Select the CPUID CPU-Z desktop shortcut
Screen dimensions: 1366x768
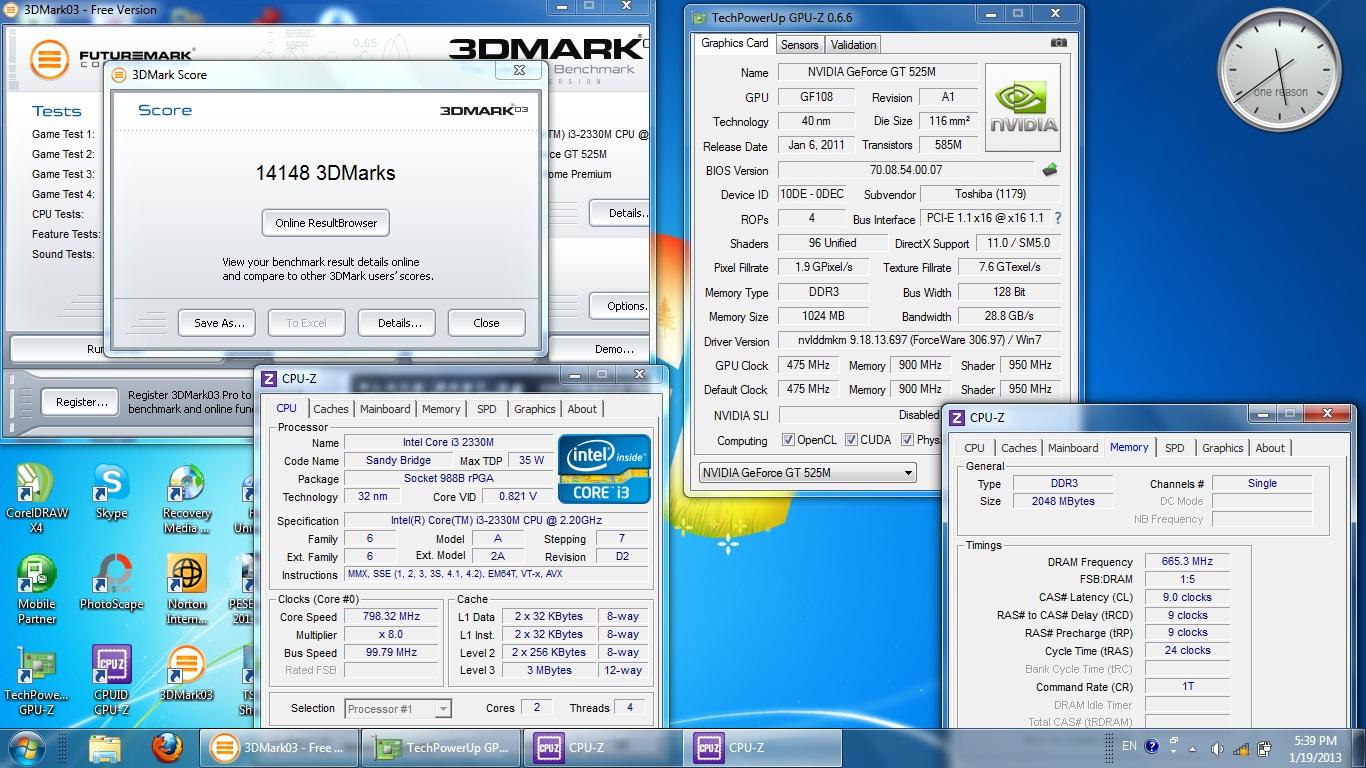click(111, 680)
